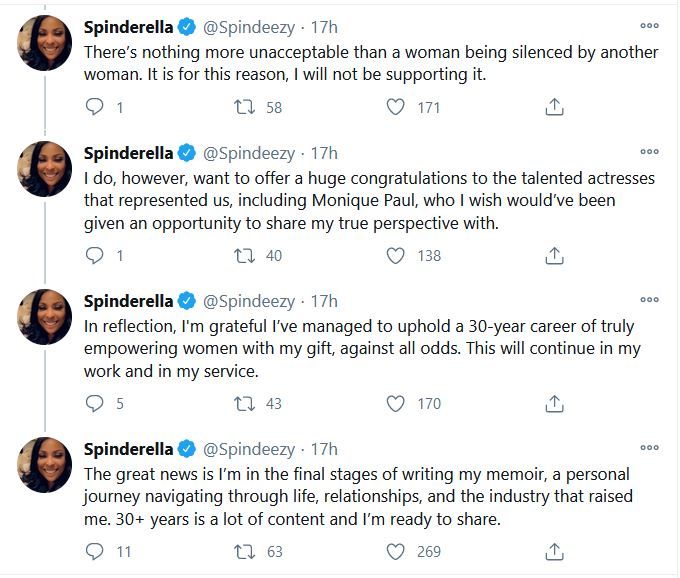Retweet the tweet with 58 retweets

click(245, 107)
